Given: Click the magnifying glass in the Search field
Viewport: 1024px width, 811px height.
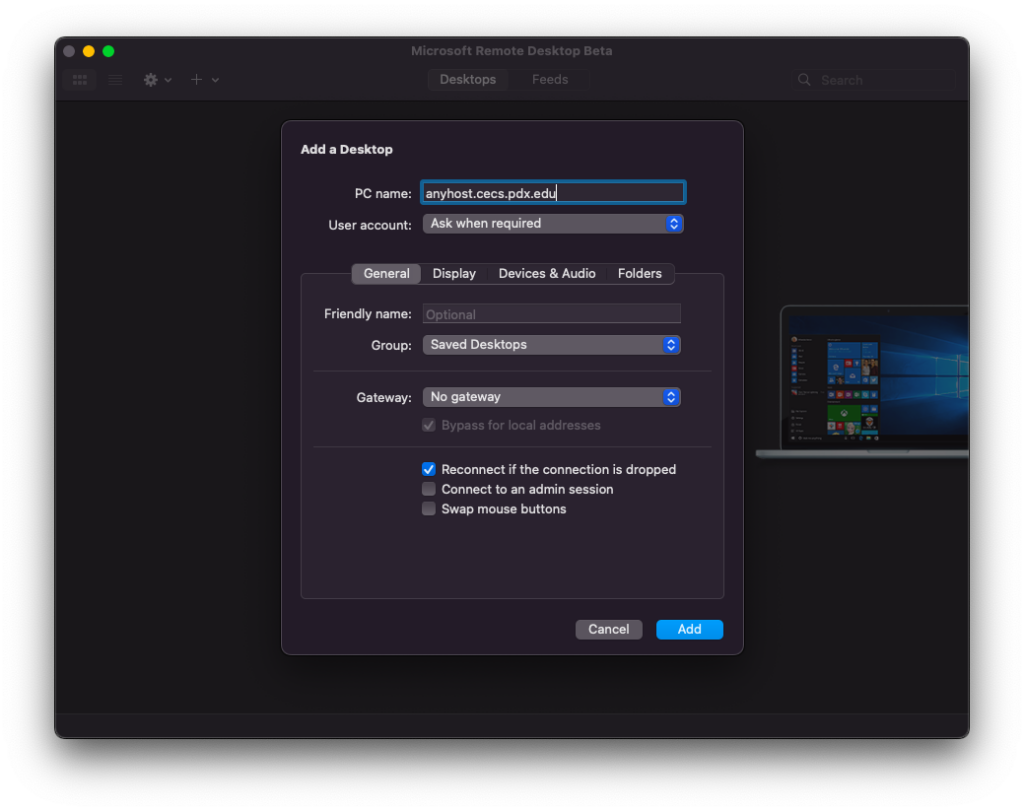Looking at the screenshot, I should (x=805, y=79).
